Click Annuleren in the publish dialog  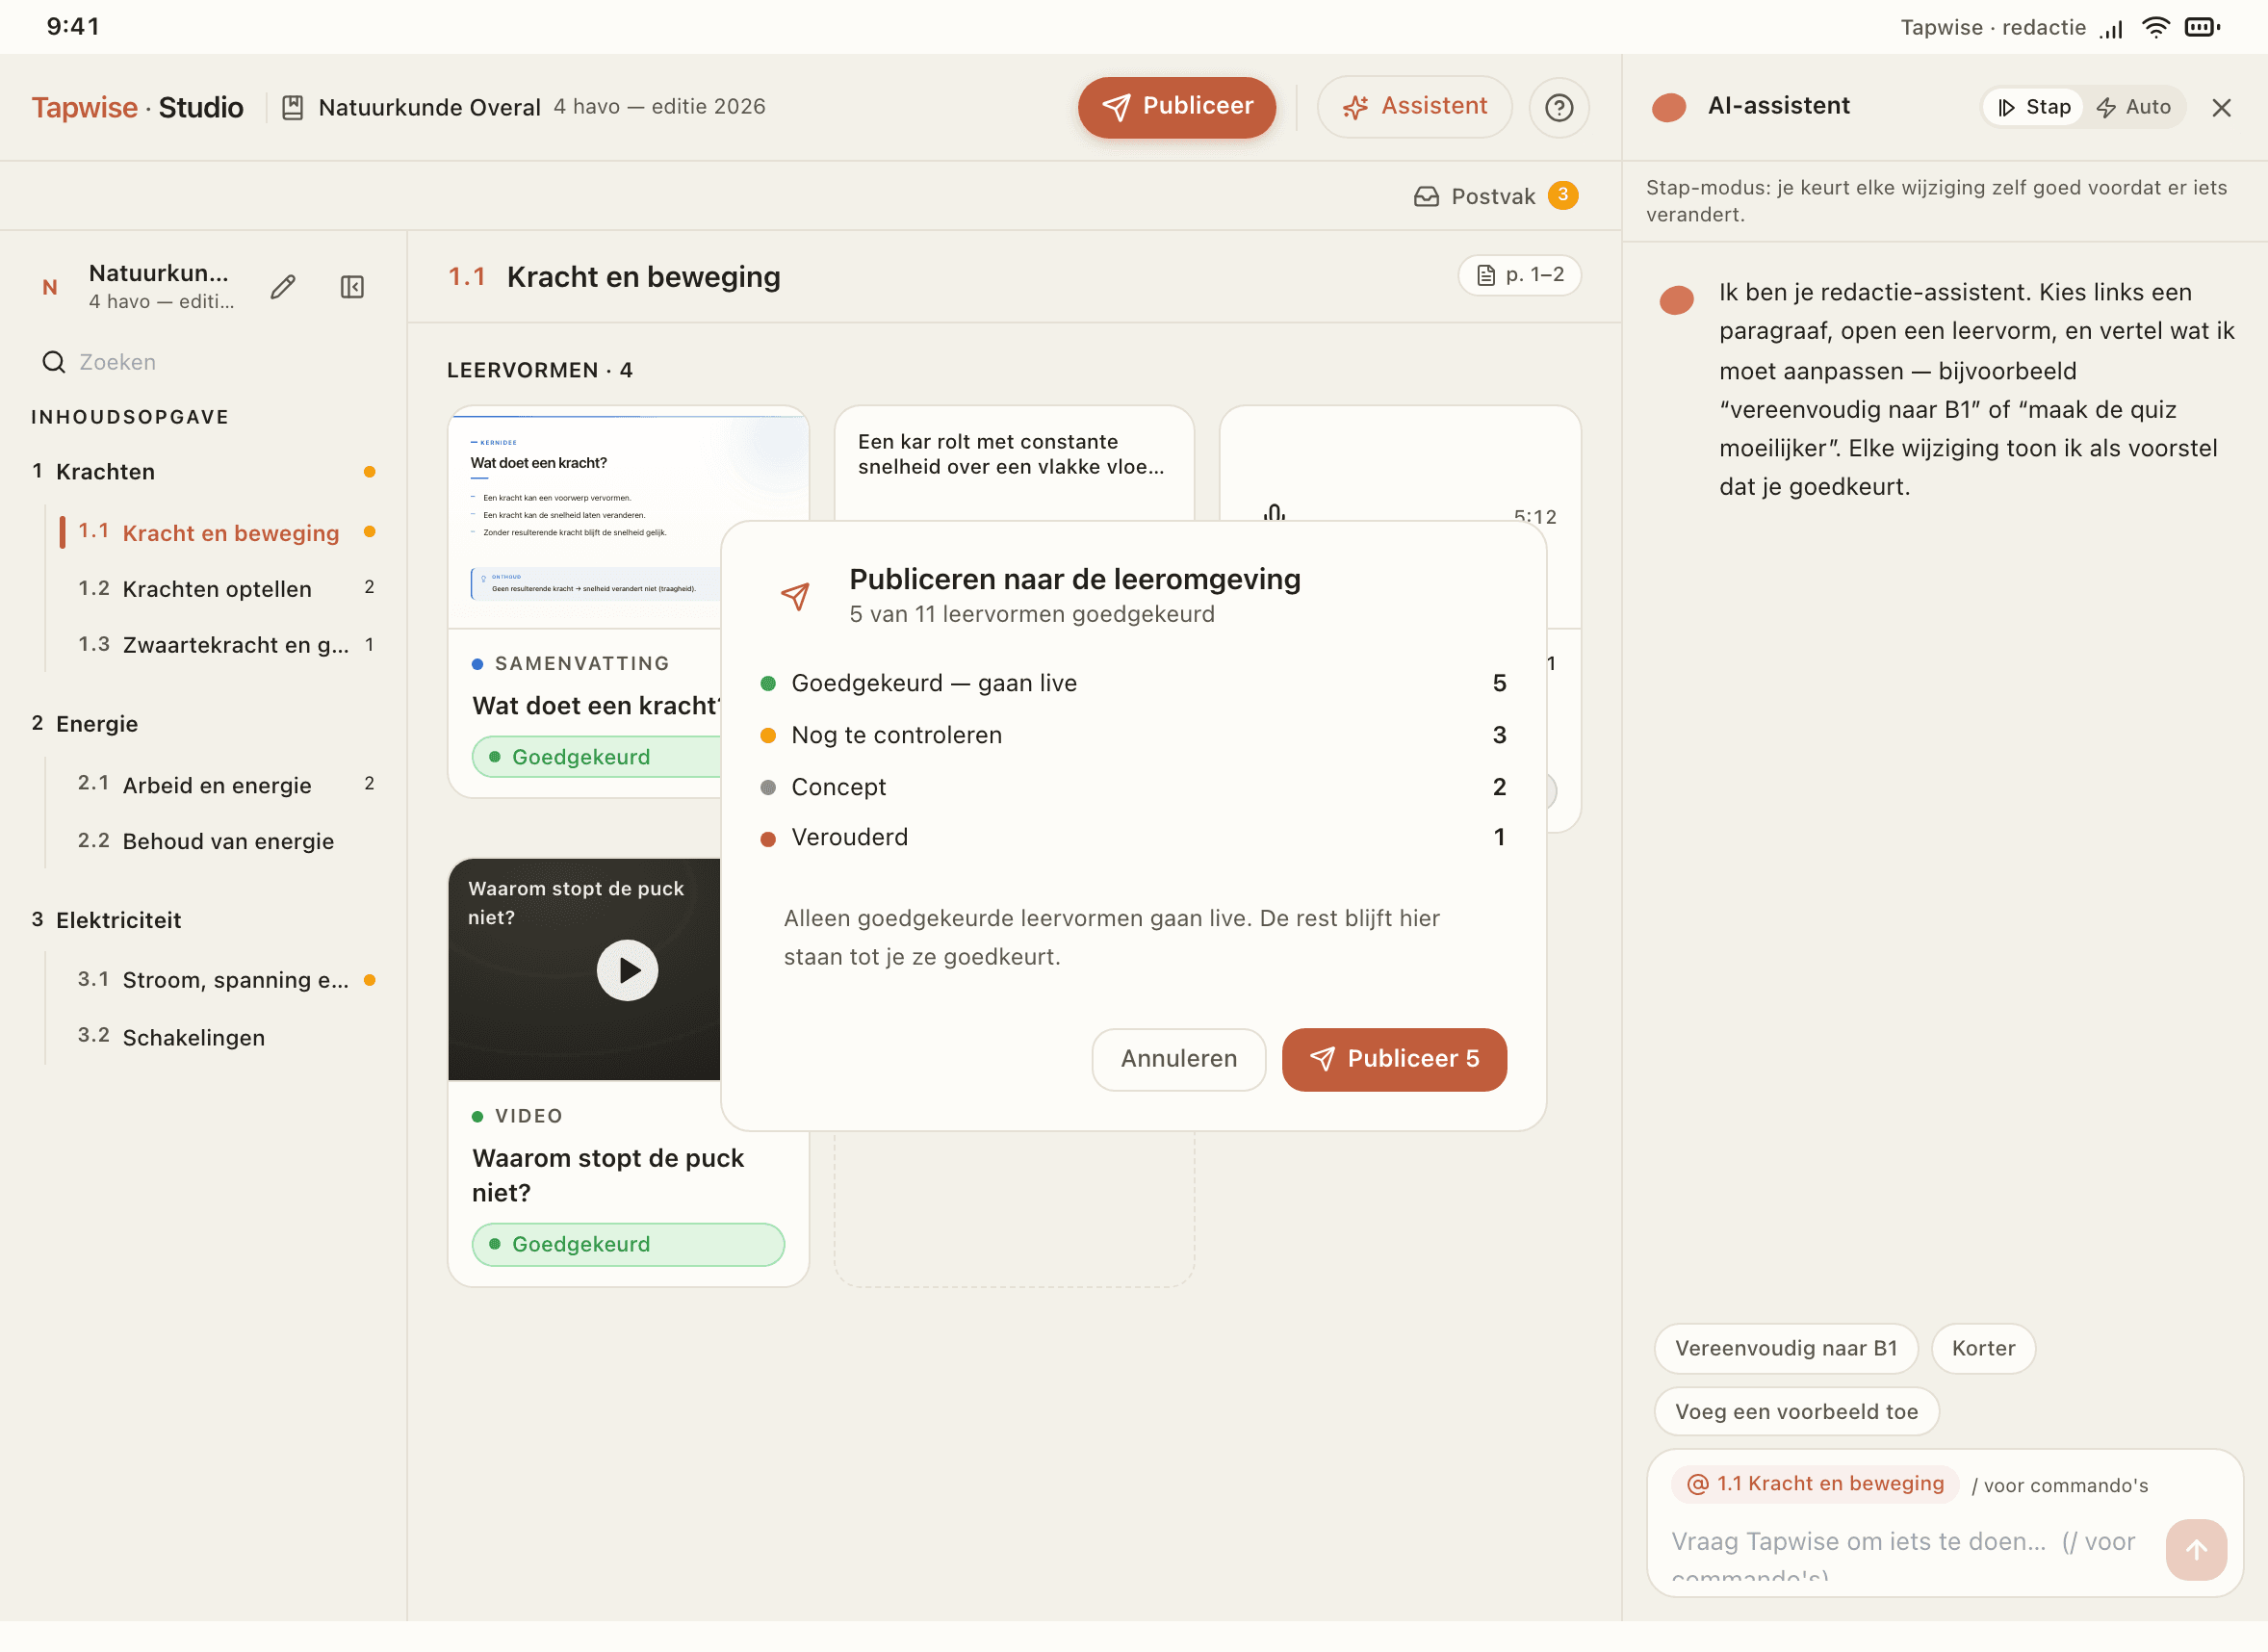pyautogui.click(x=1179, y=1059)
